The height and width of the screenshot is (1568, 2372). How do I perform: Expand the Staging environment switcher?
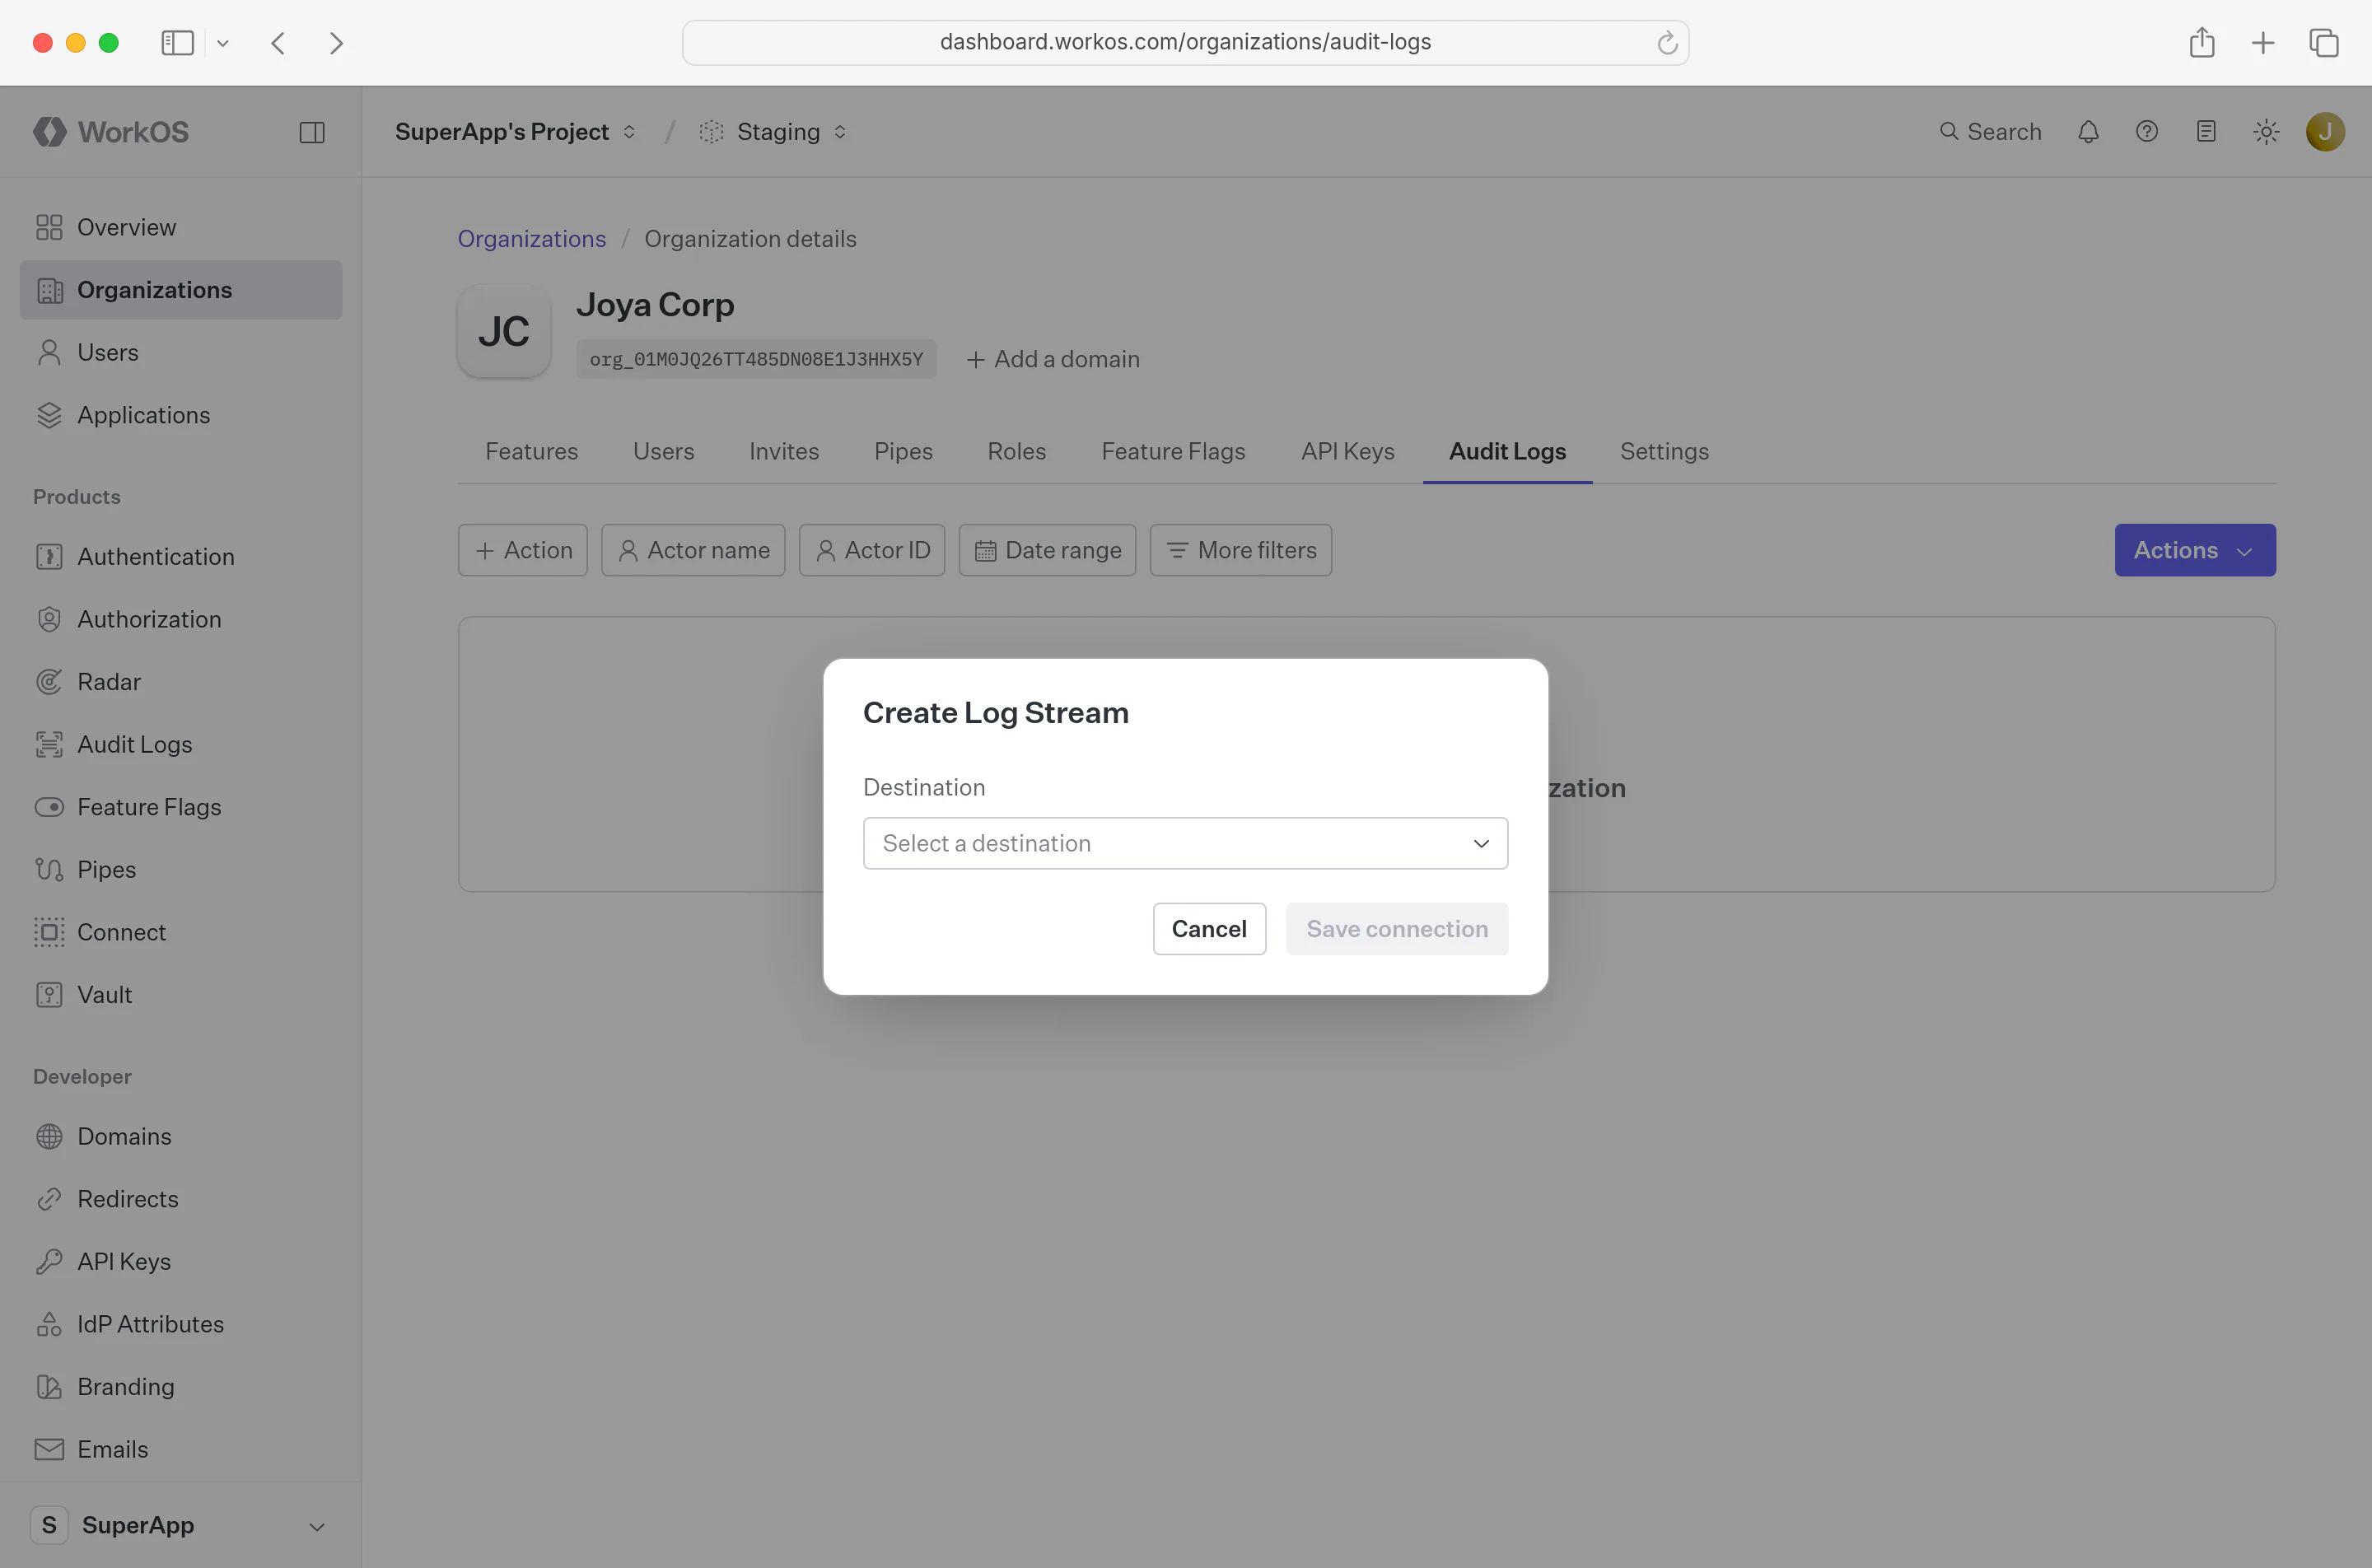point(773,132)
